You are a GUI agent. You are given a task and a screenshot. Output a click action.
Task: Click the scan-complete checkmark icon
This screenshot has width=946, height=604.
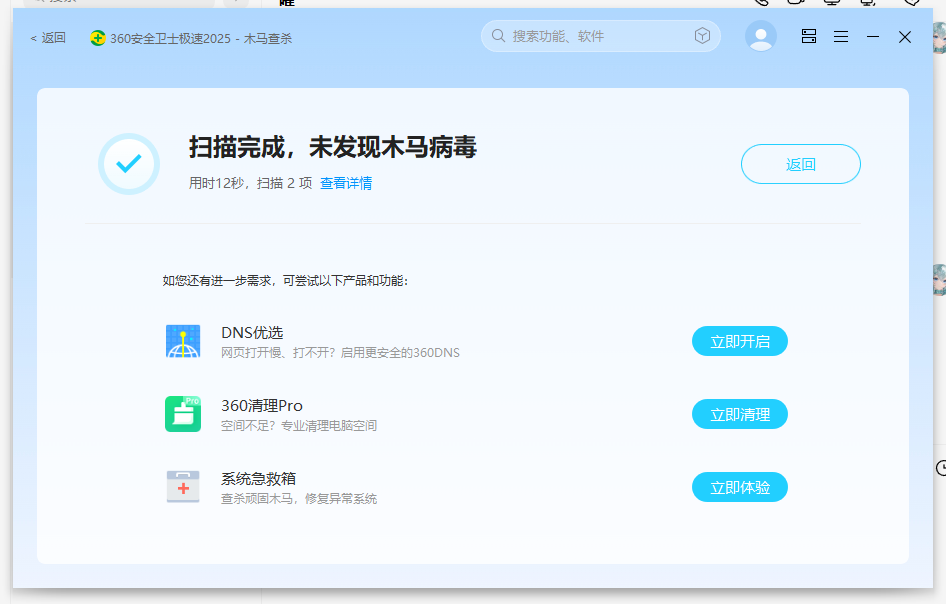129,164
